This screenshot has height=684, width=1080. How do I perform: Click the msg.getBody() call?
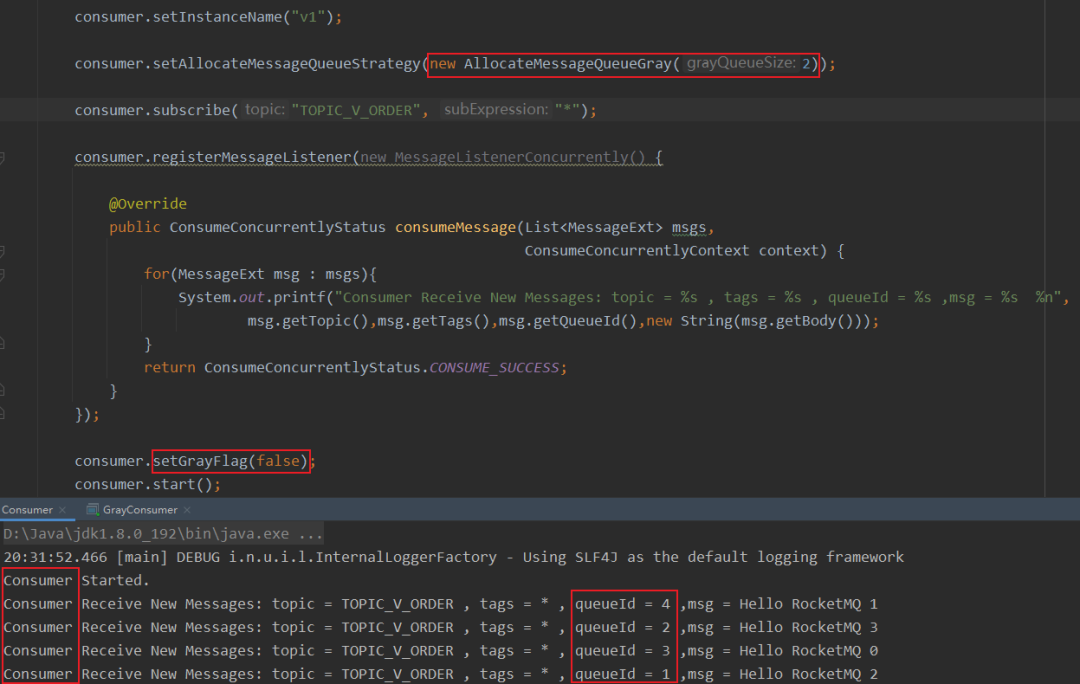[x=798, y=321]
